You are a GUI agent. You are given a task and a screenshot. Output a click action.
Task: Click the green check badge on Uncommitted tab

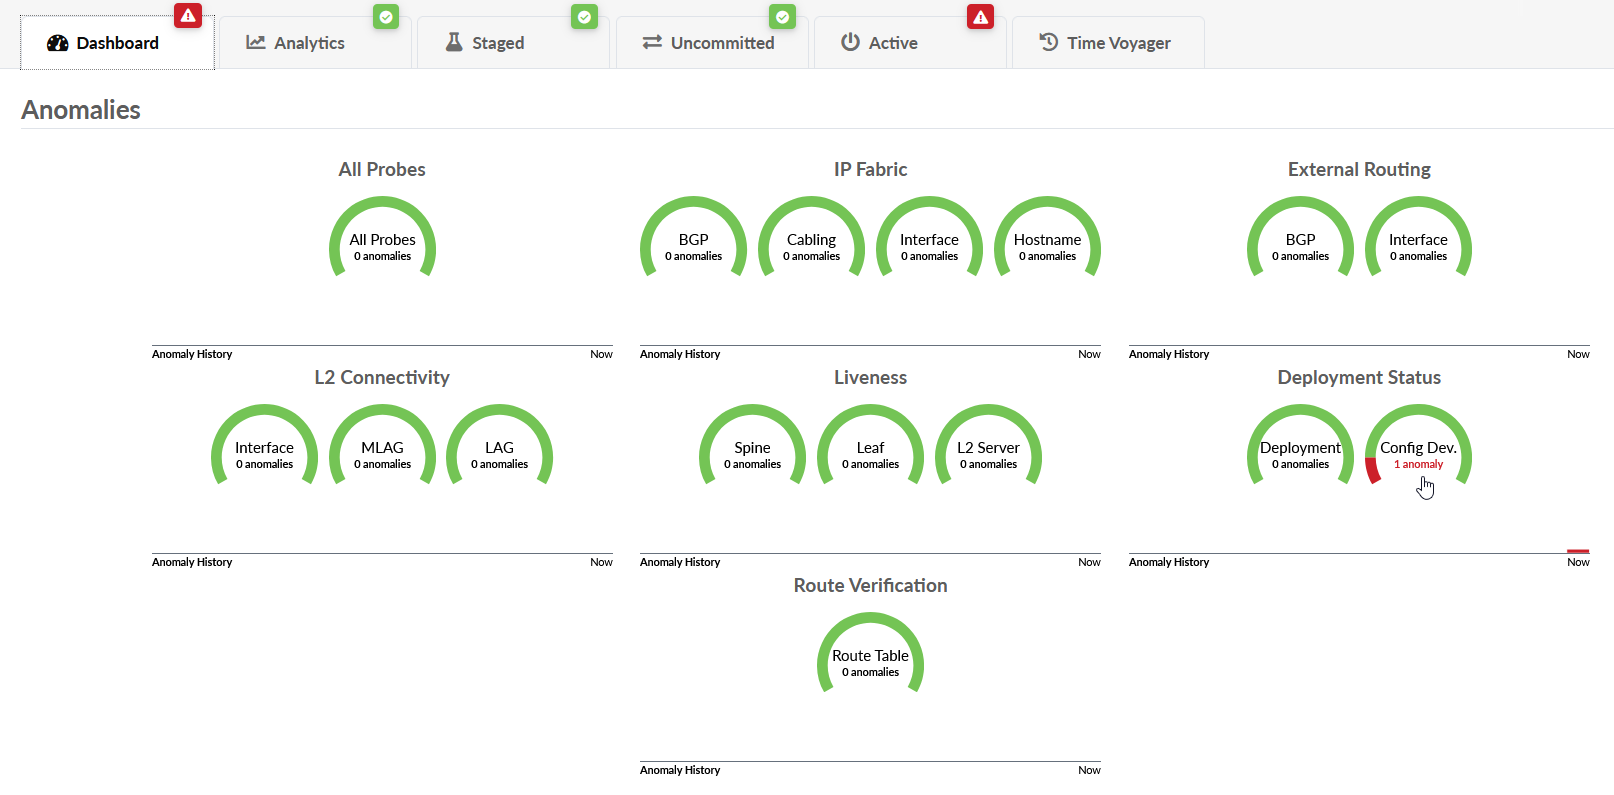pyautogui.click(x=783, y=16)
